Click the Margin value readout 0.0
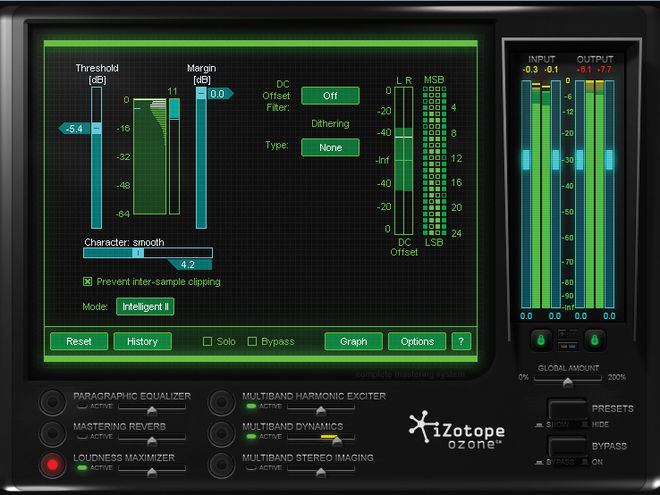The image size is (660, 495). 220,94
